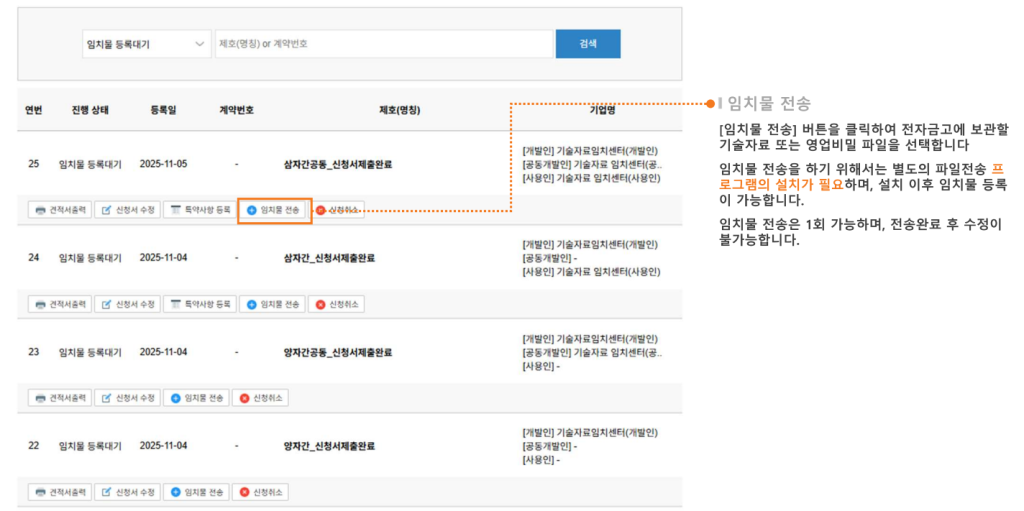Open title 삼자간_신청서제출완료
The image size is (1024, 511).
click(x=329, y=259)
